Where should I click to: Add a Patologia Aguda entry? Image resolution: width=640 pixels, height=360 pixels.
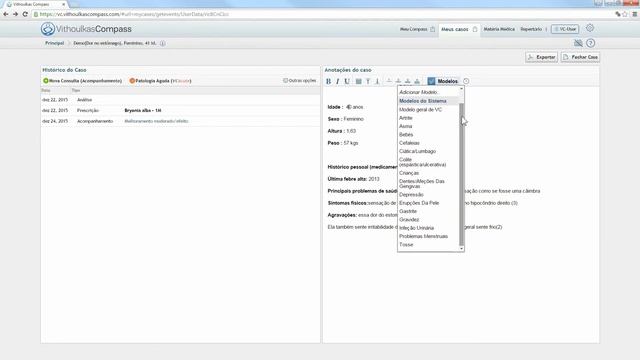tap(160, 81)
